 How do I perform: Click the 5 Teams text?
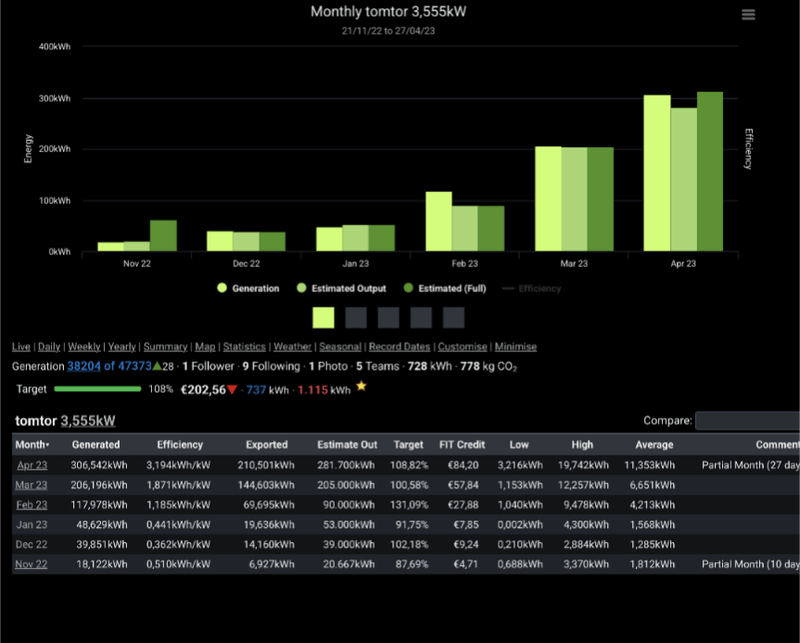click(378, 366)
